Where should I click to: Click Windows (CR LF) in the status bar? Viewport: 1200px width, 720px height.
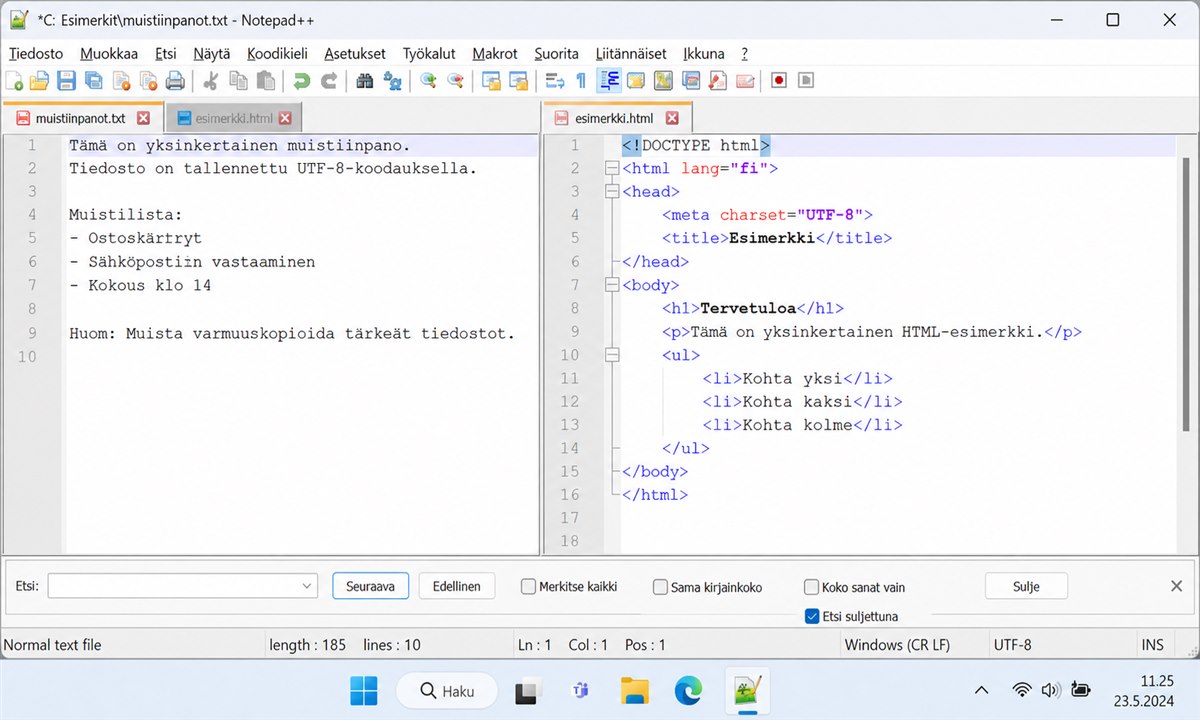tap(897, 646)
